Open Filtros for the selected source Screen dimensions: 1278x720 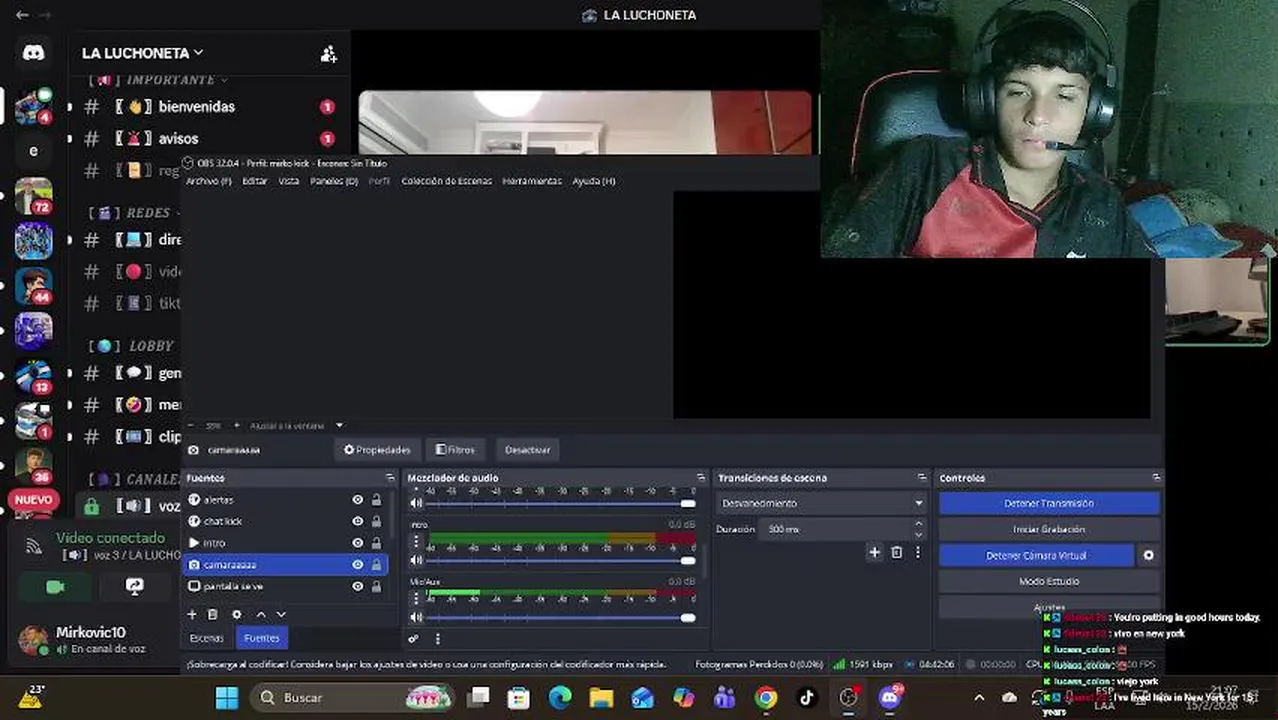pyautogui.click(x=455, y=450)
